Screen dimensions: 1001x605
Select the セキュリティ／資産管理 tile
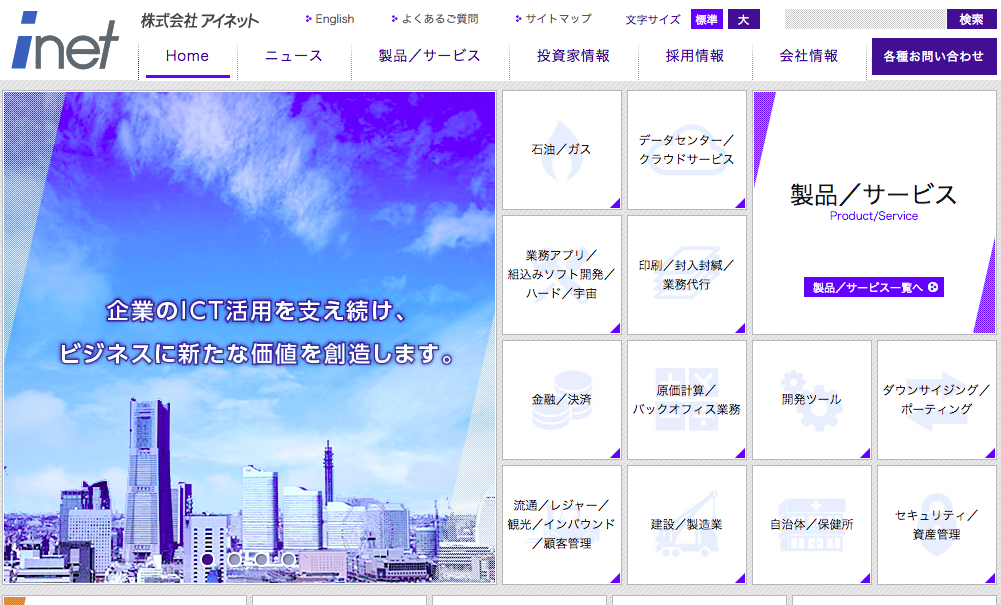click(x=936, y=524)
